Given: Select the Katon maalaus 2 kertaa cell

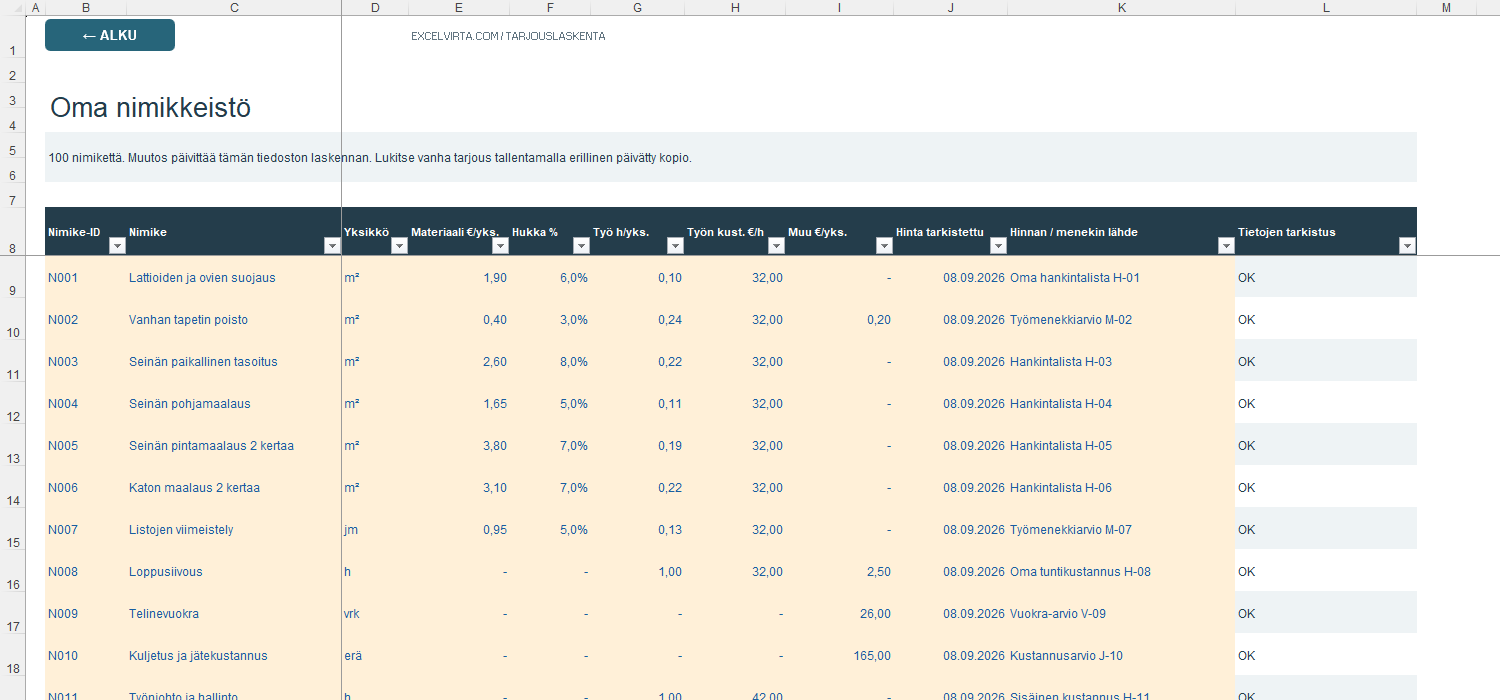Looking at the screenshot, I should click(x=234, y=488).
